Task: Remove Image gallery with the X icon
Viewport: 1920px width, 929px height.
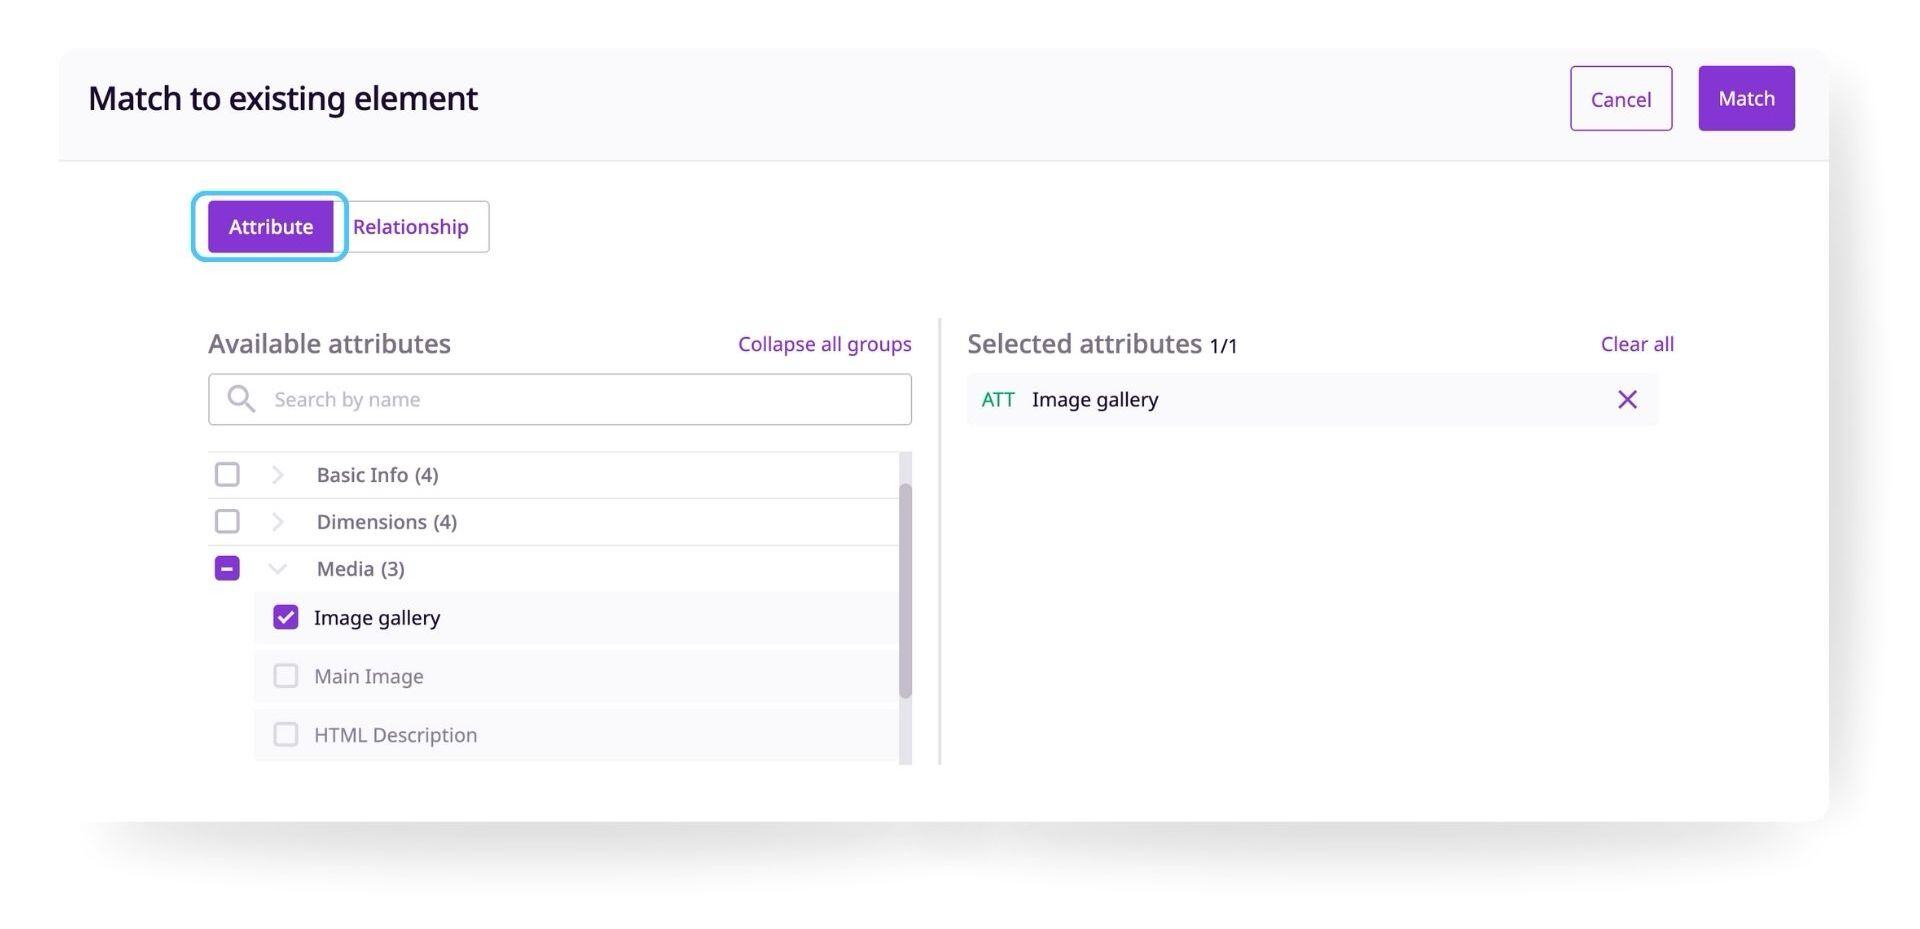Action: pyautogui.click(x=1627, y=400)
